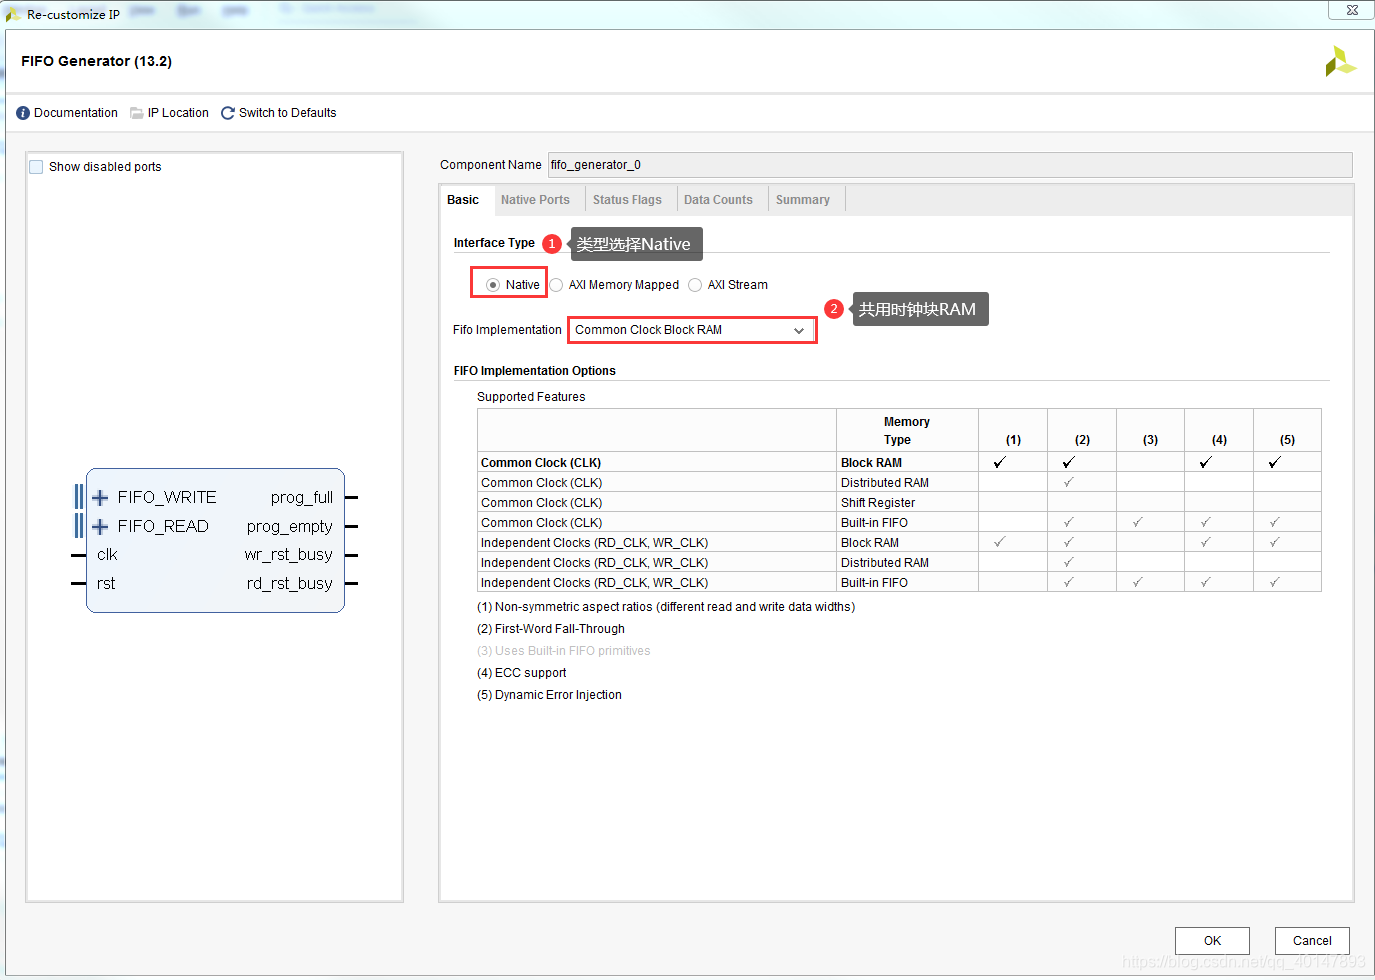
Task: Switch to the Native Ports tab
Action: tap(535, 200)
